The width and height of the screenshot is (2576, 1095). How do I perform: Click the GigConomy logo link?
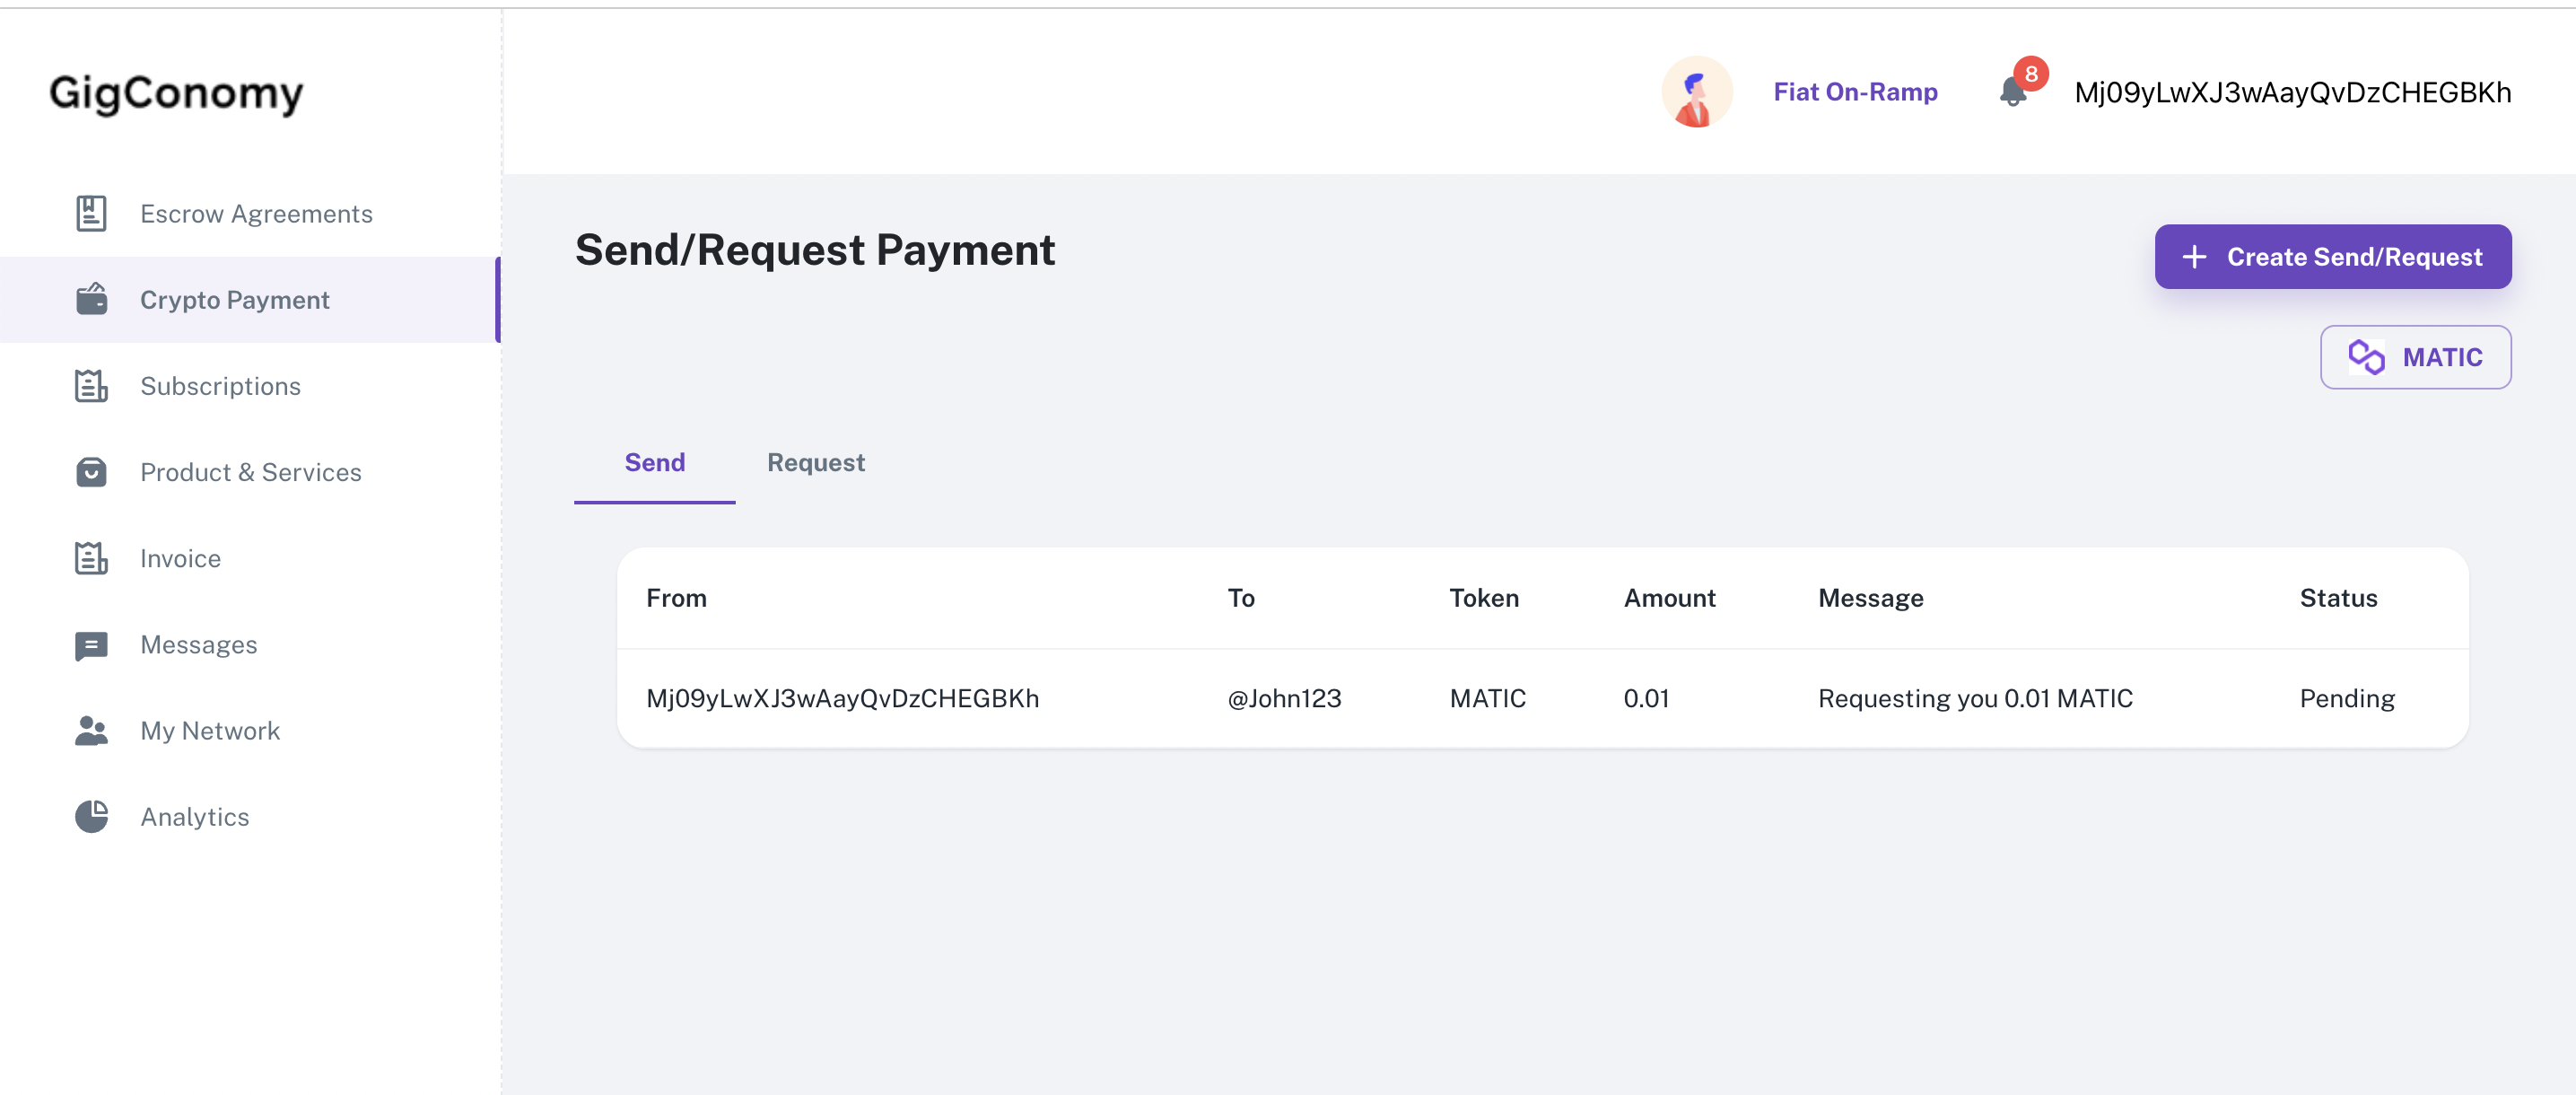(176, 91)
